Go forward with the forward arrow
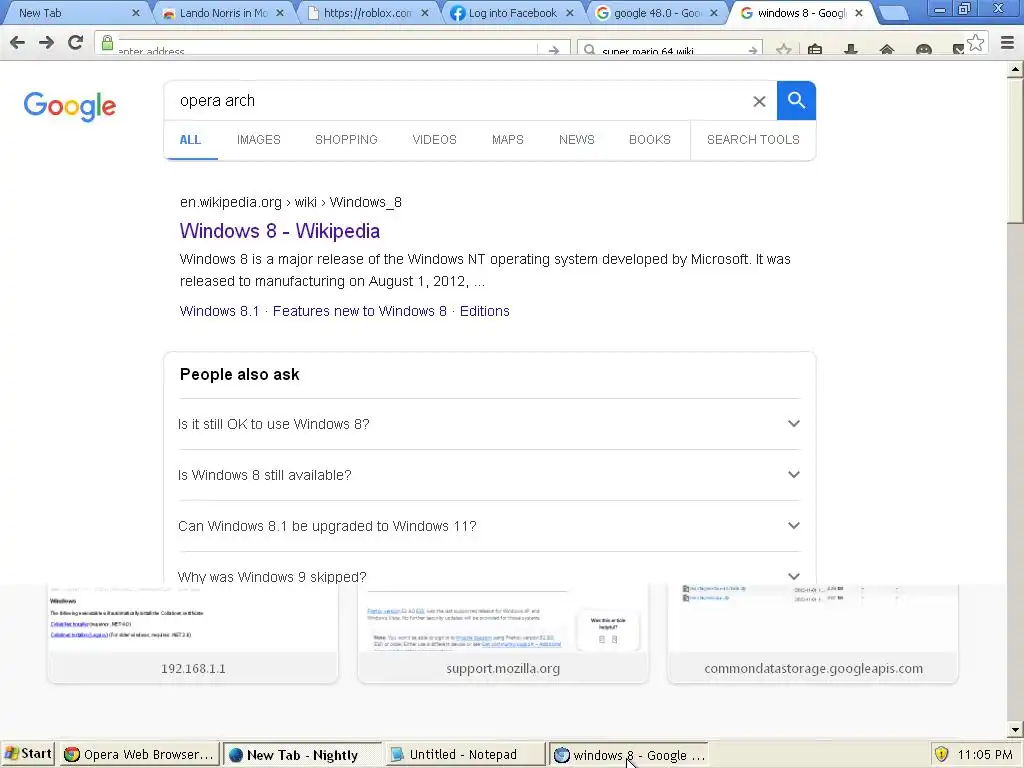 click(46, 43)
